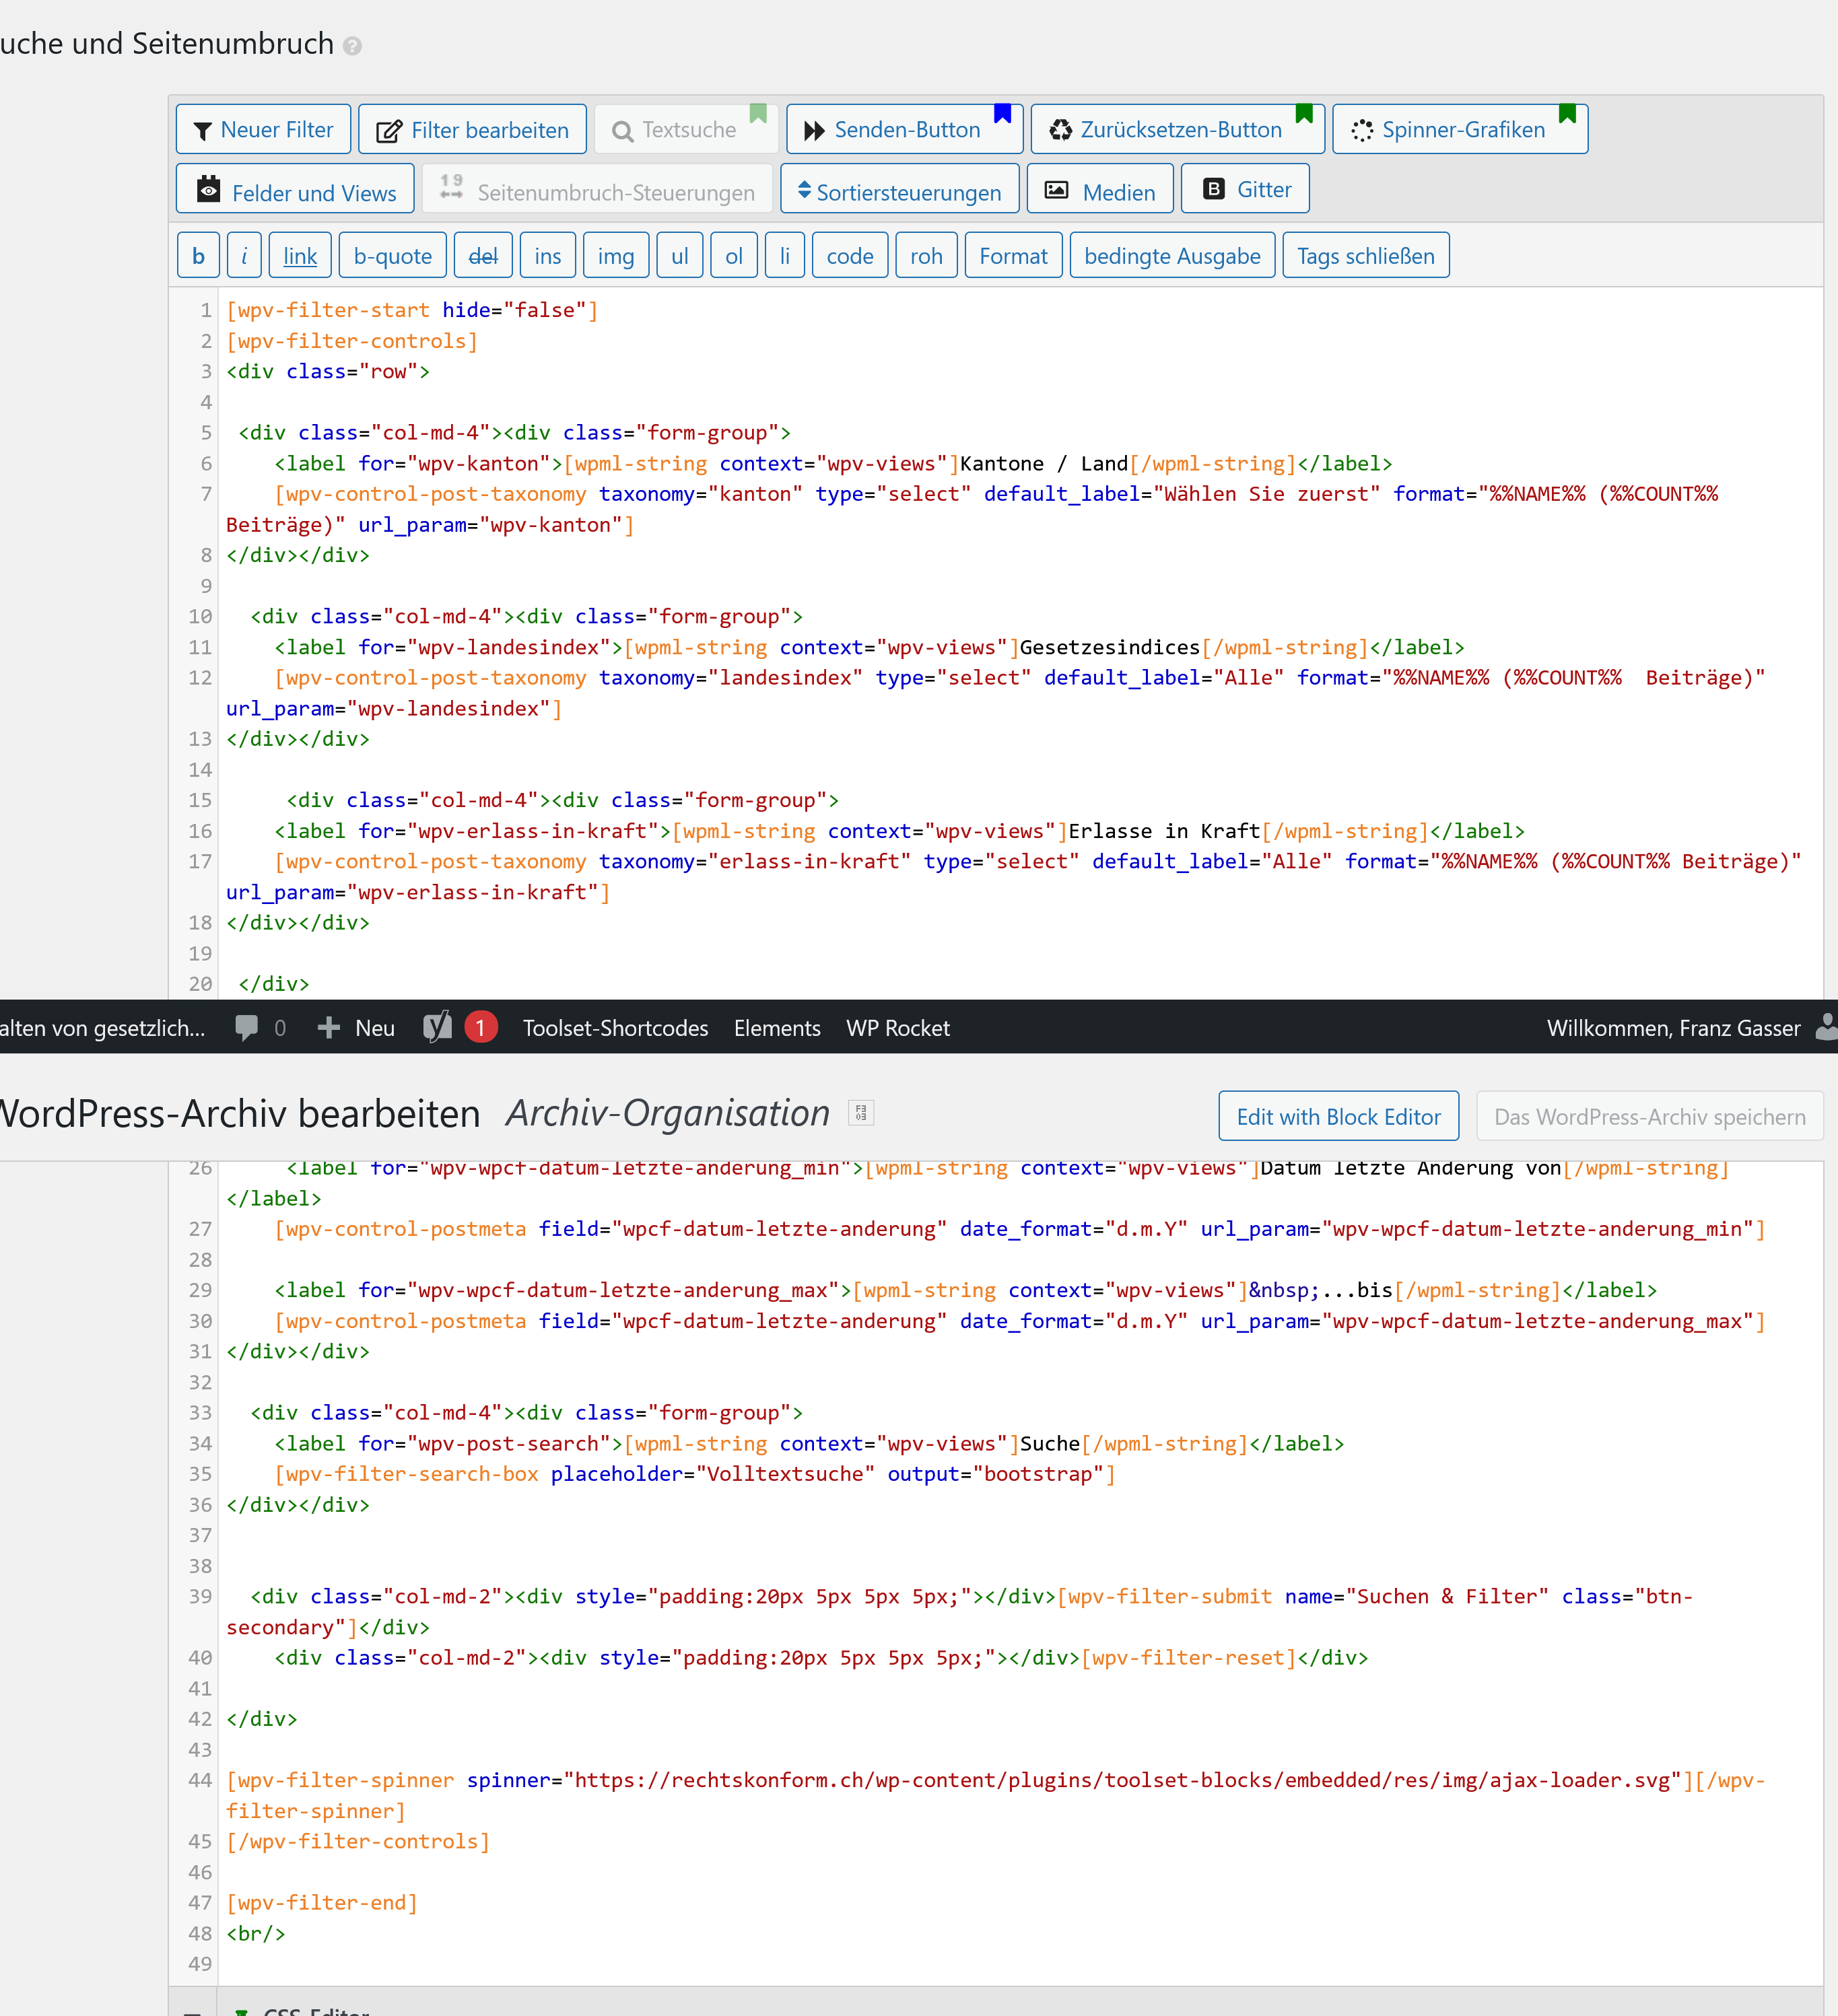The height and width of the screenshot is (2016, 1838).
Task: Open site name menu in admin bar
Action: (103, 1028)
